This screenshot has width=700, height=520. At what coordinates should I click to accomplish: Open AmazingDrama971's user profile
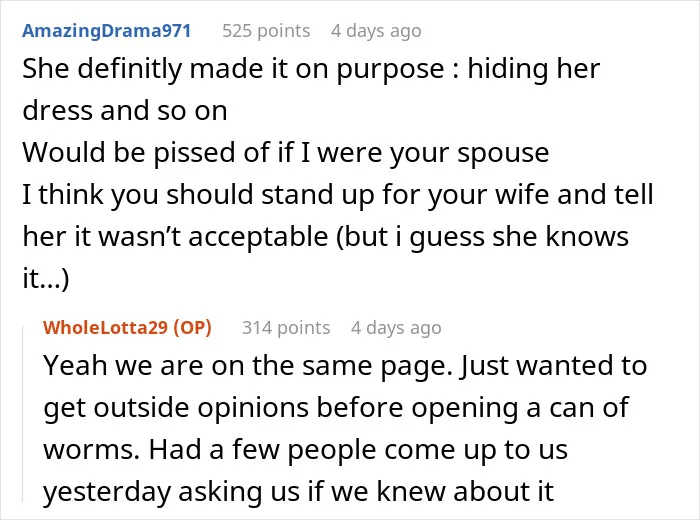tap(107, 31)
